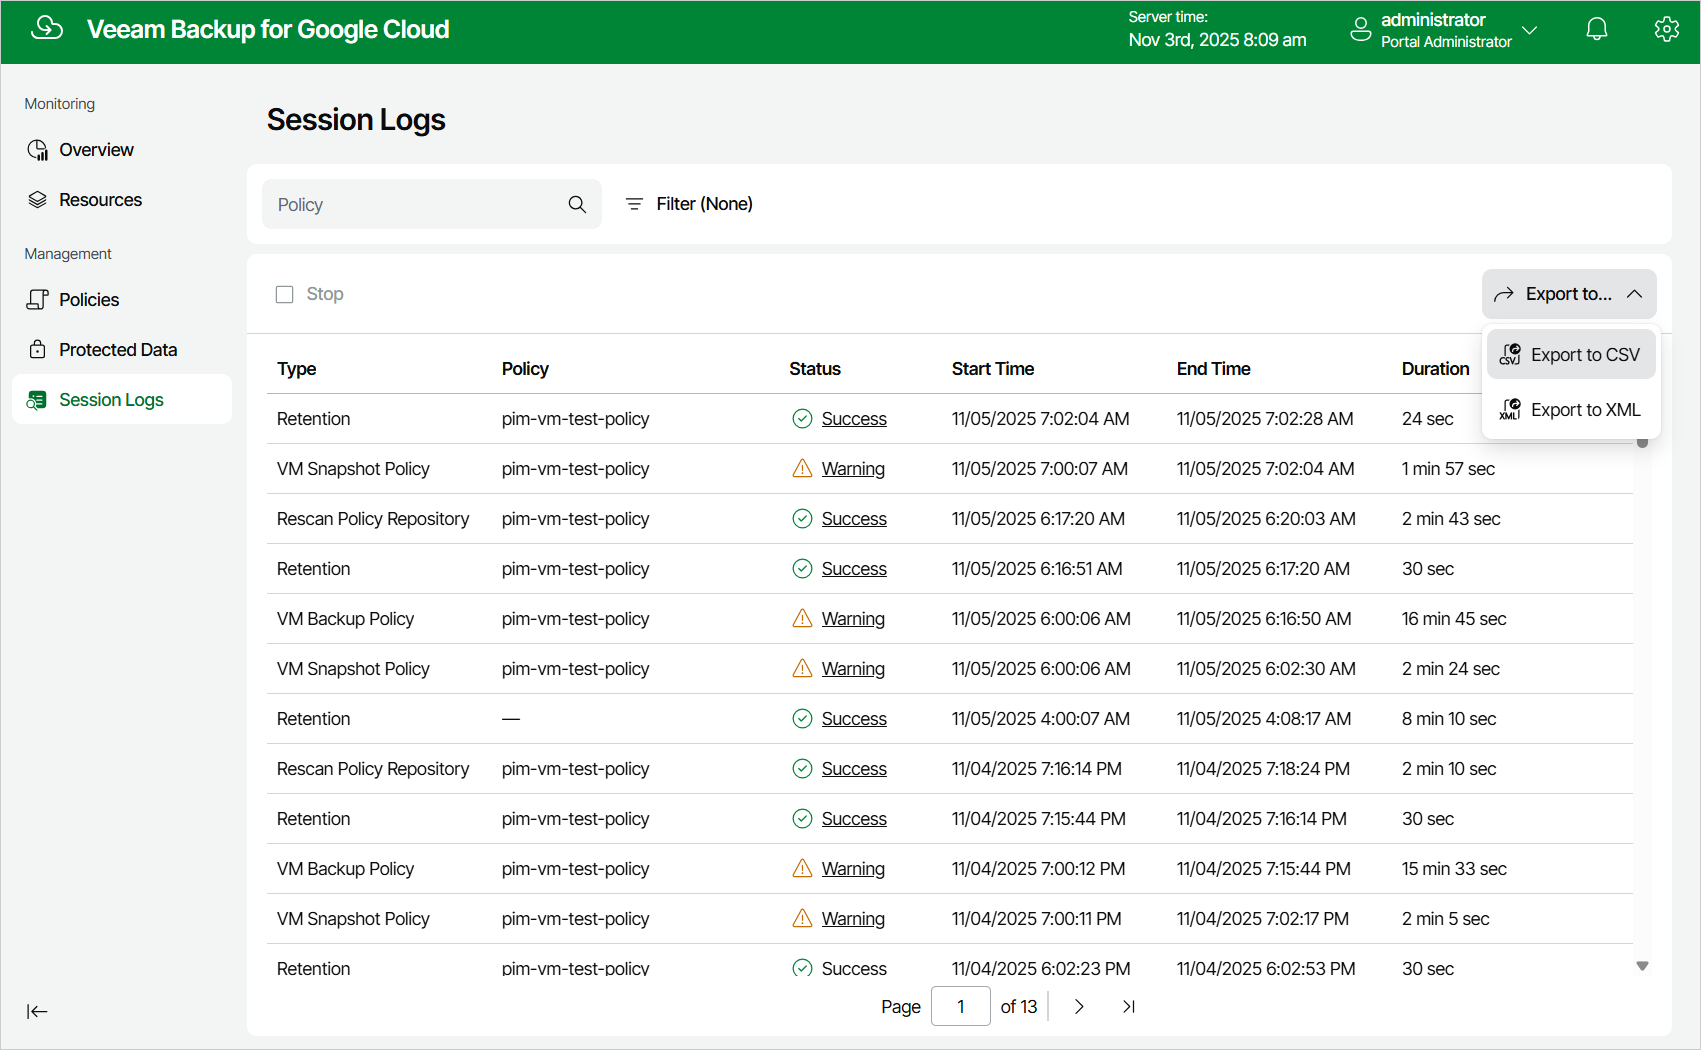This screenshot has width=1701, height=1050.
Task: Sort by Duration column header
Action: click(x=1436, y=369)
